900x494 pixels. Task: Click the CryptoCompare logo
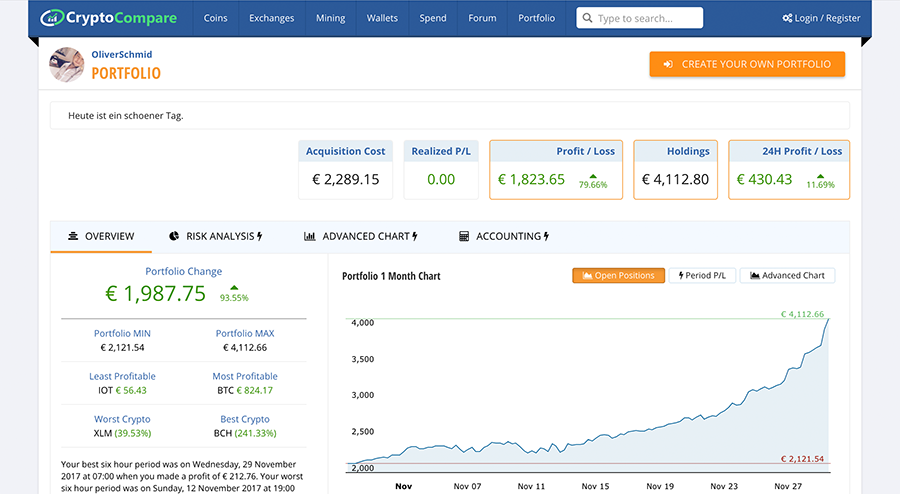pyautogui.click(x=108, y=18)
